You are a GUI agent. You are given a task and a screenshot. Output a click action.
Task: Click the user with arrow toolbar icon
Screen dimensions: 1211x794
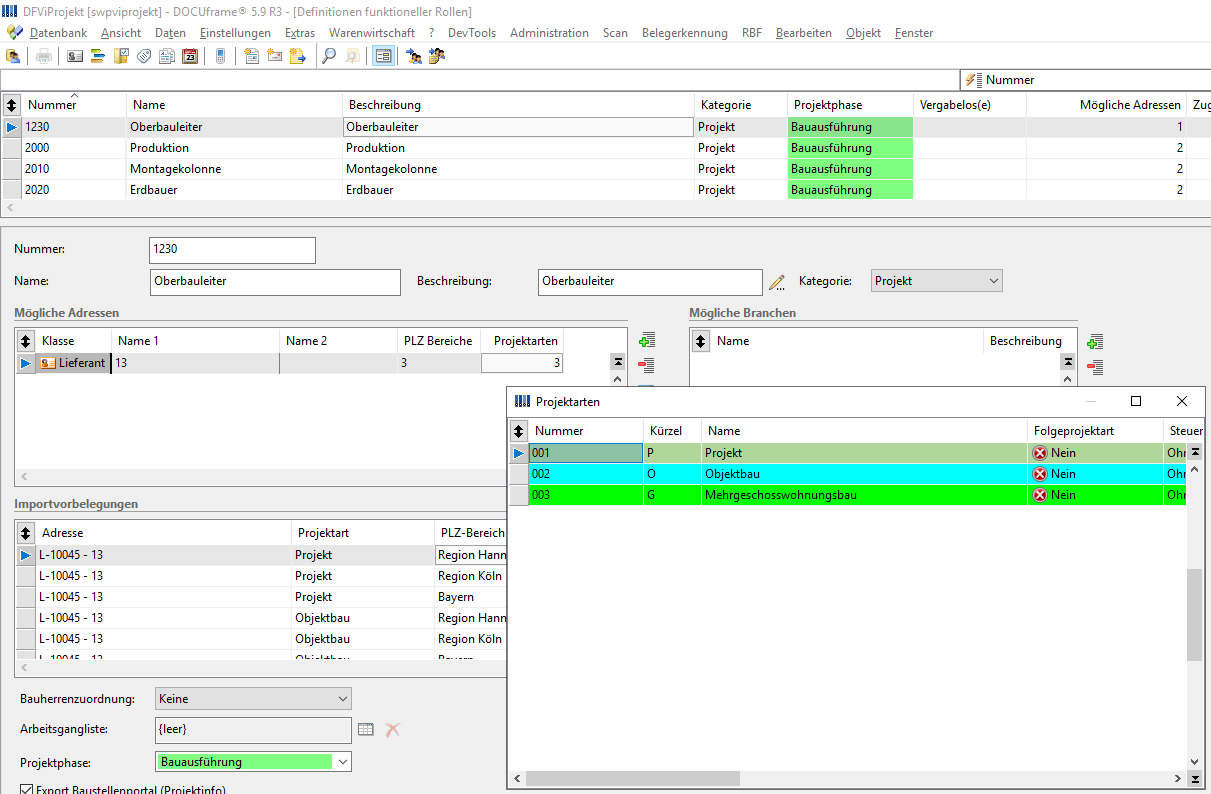pyautogui.click(x=414, y=56)
